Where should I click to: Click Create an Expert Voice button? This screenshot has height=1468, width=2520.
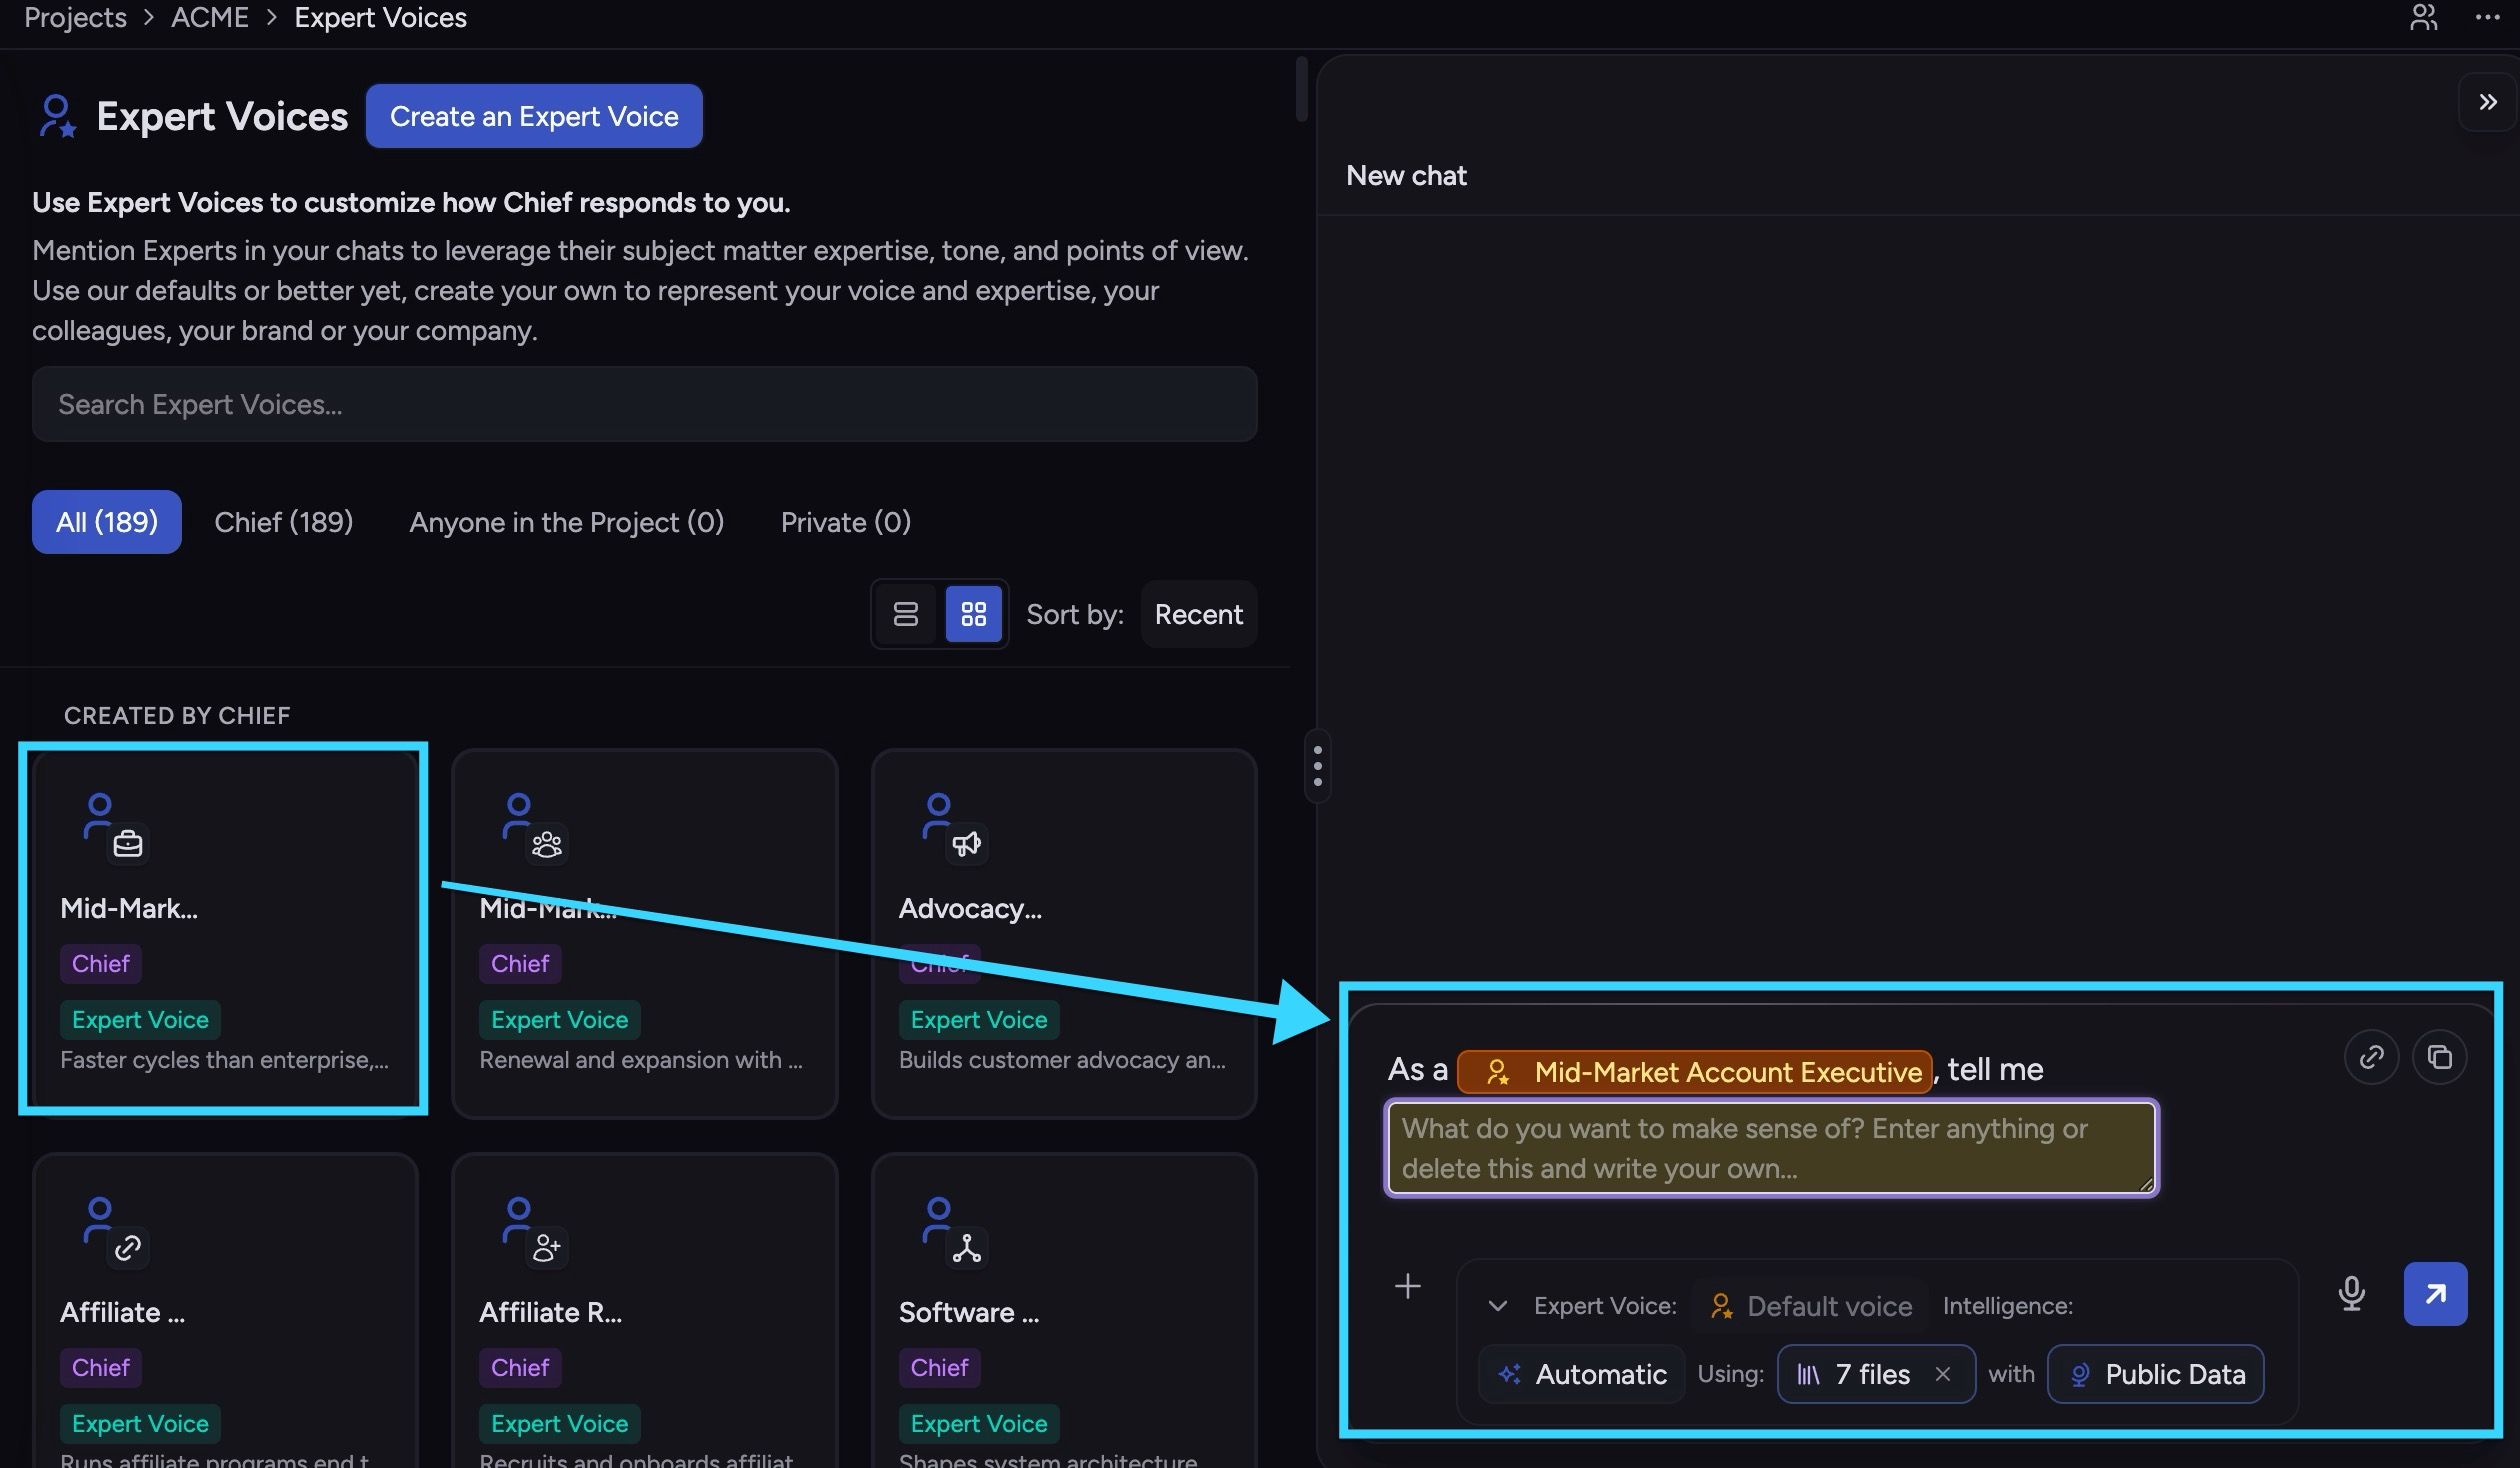coord(534,116)
